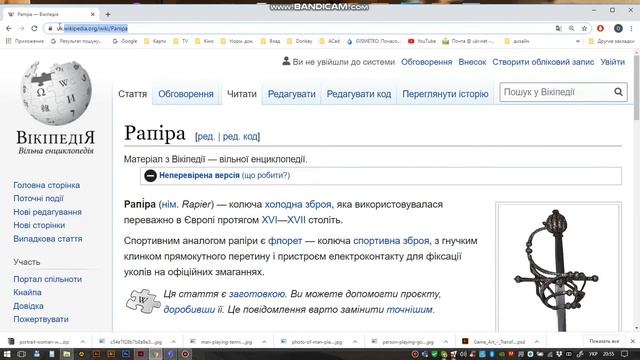Switch to the Стаття tab
640x360 pixels.
[x=133, y=94]
